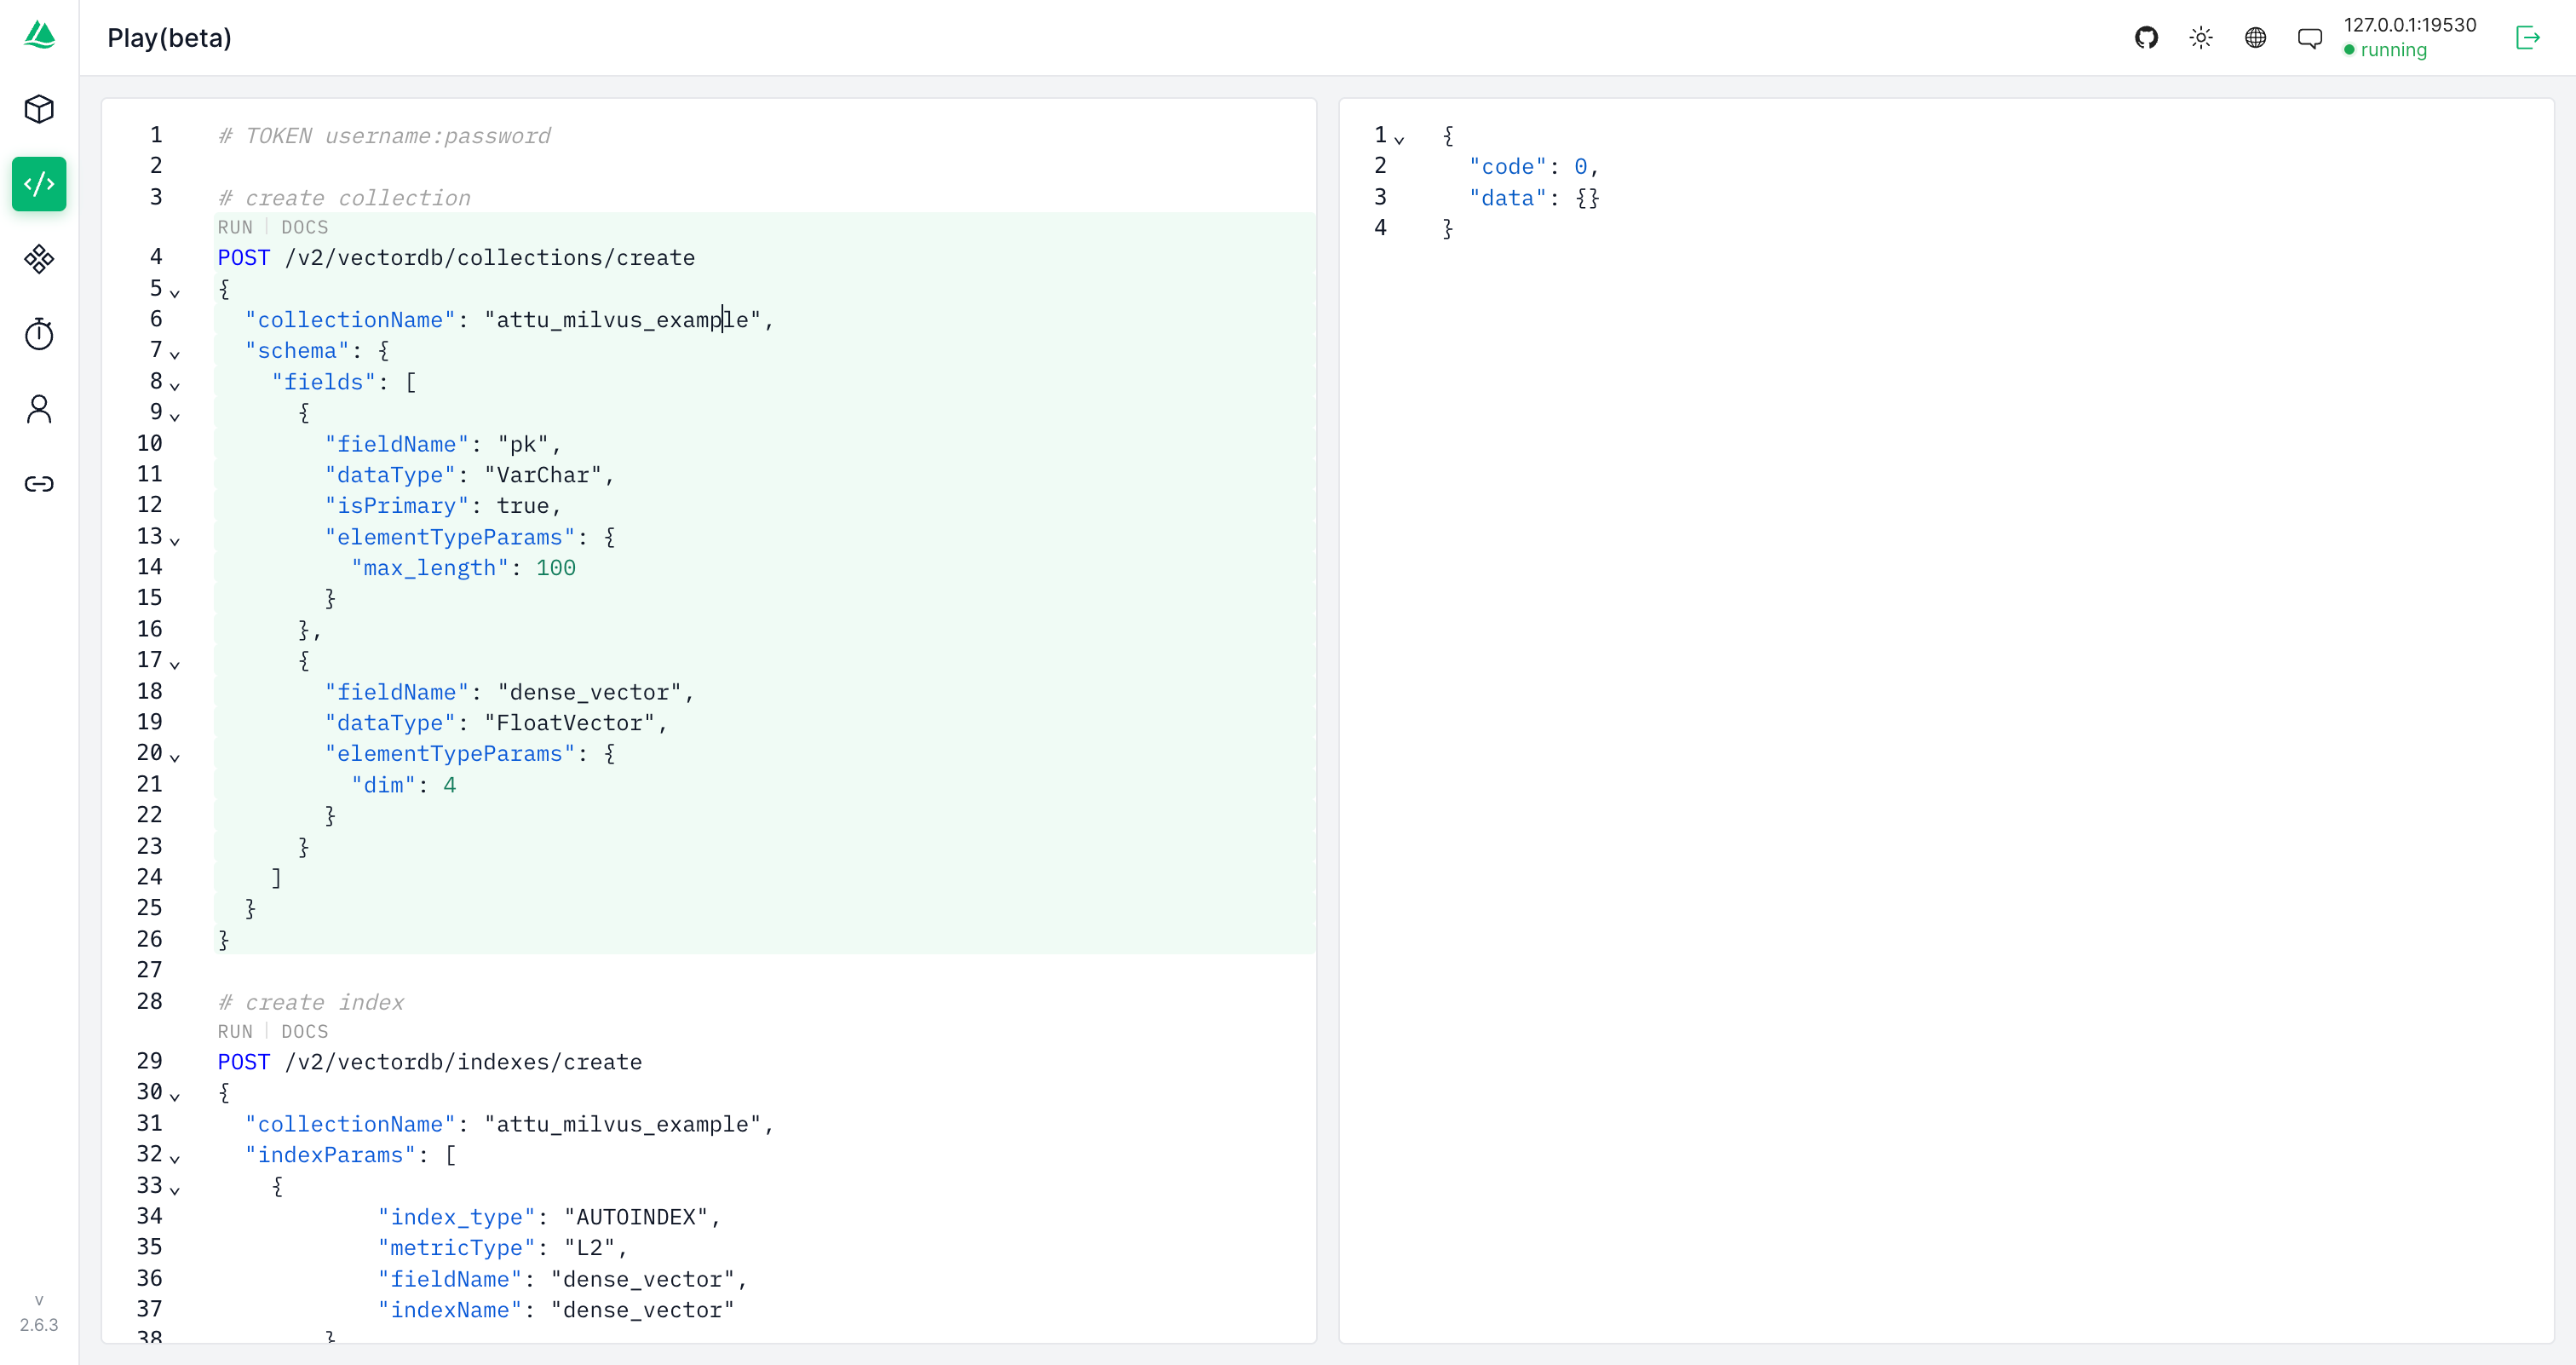2576x1365 pixels.
Task: Toggle light/dark theme with sun icon
Action: [2200, 37]
